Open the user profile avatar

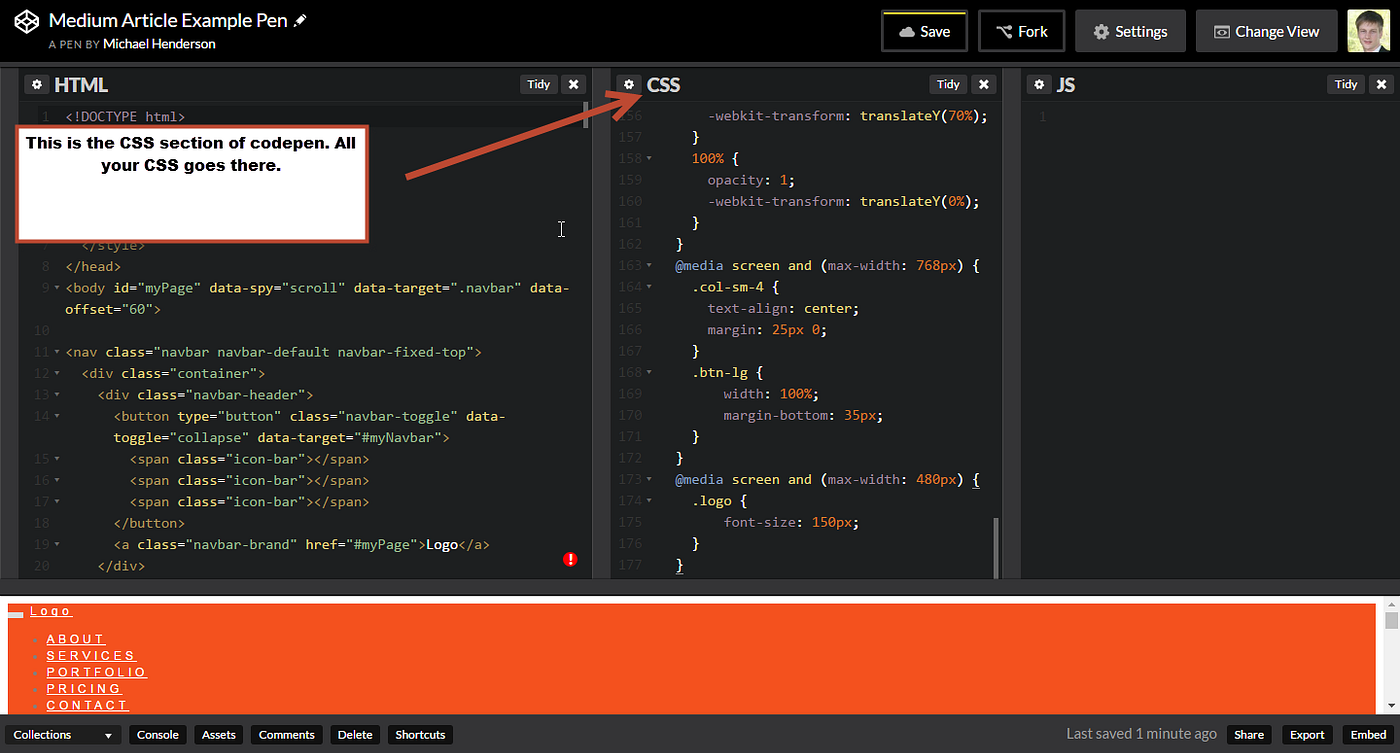[x=1368, y=31]
